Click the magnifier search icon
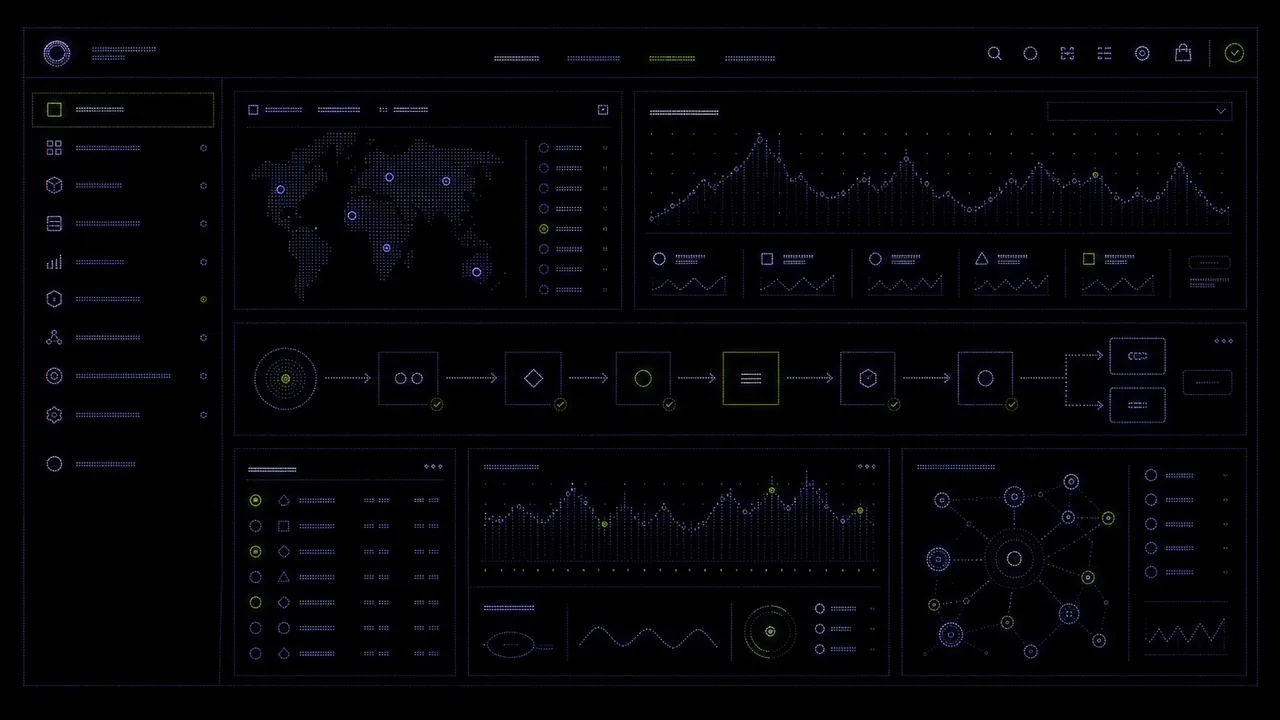 (994, 53)
